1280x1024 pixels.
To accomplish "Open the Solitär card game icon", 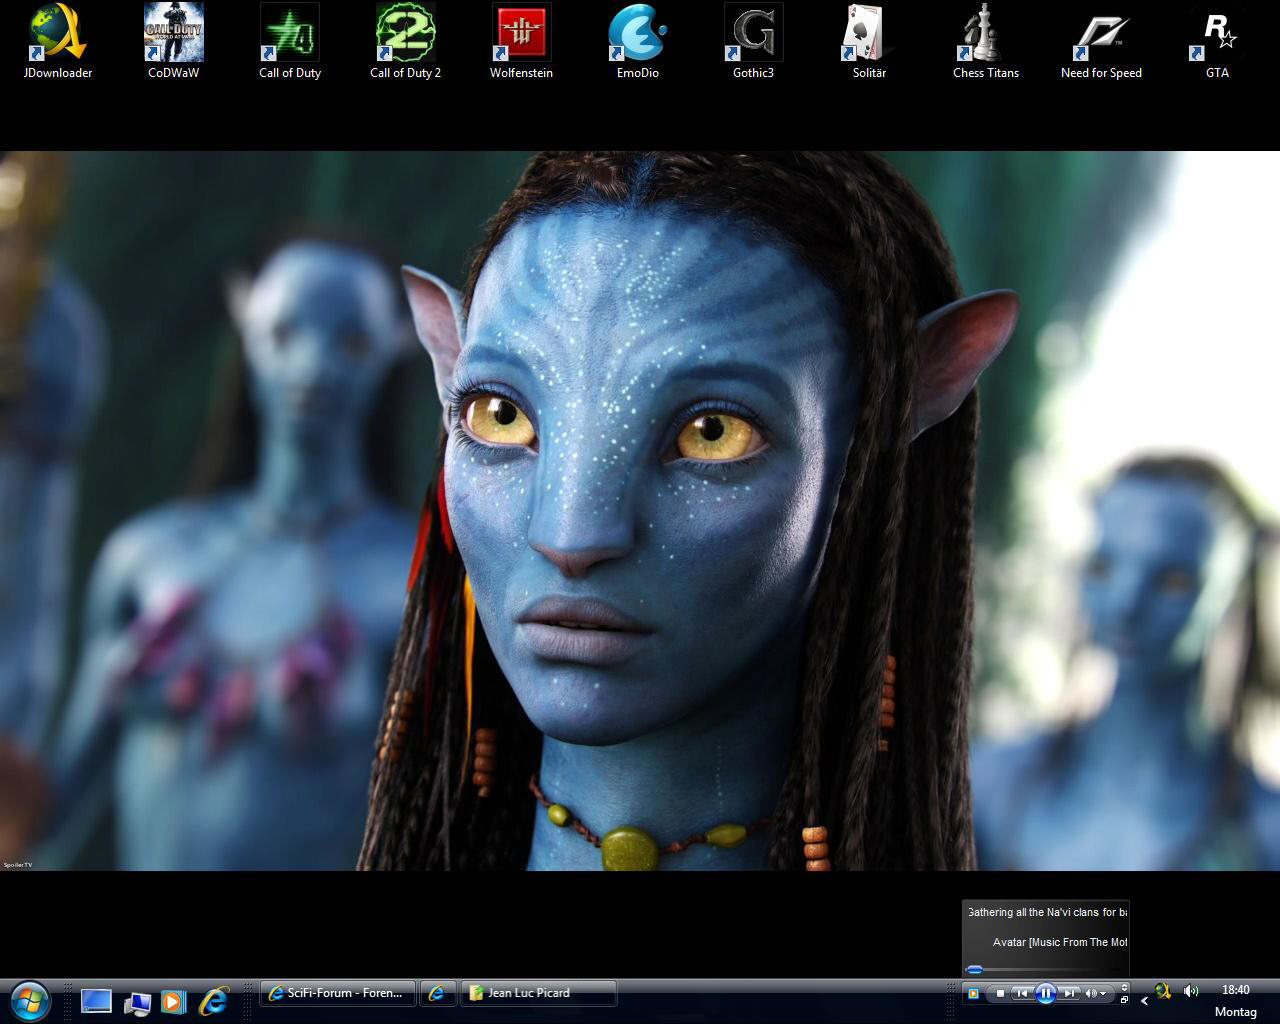I will coord(869,34).
